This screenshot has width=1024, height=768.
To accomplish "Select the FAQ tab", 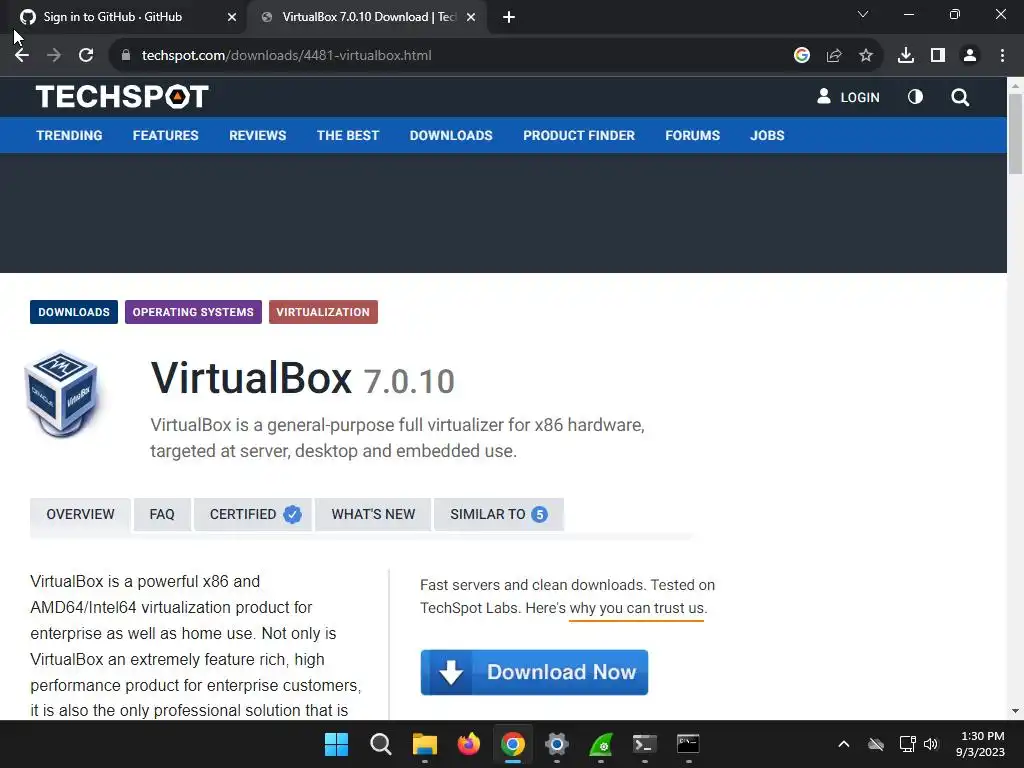I will tap(162, 515).
